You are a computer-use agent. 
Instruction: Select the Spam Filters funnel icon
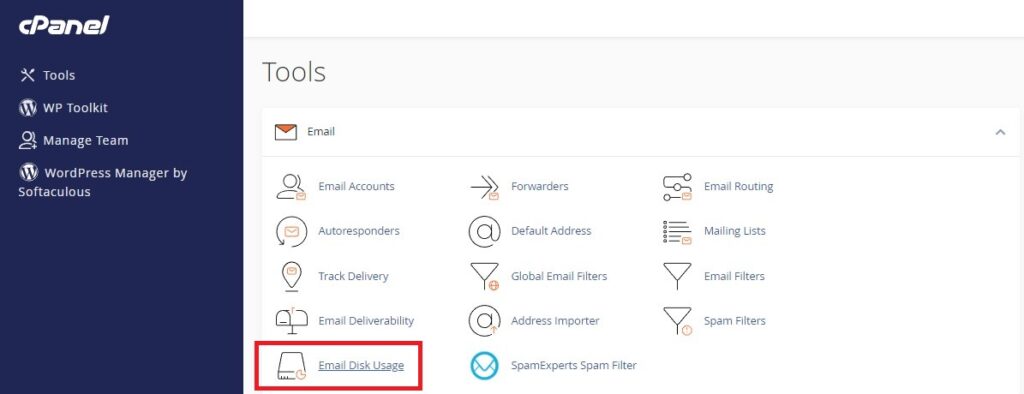(677, 321)
